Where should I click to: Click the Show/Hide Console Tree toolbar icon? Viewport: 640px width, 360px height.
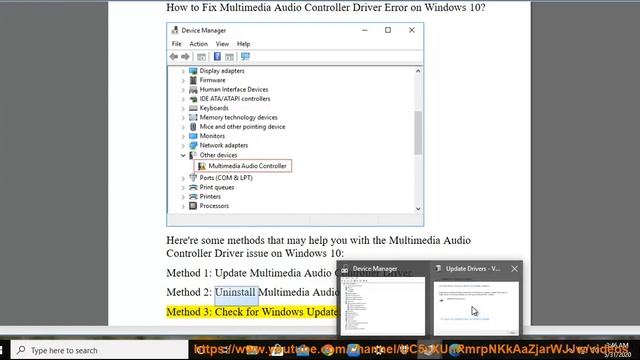point(201,57)
